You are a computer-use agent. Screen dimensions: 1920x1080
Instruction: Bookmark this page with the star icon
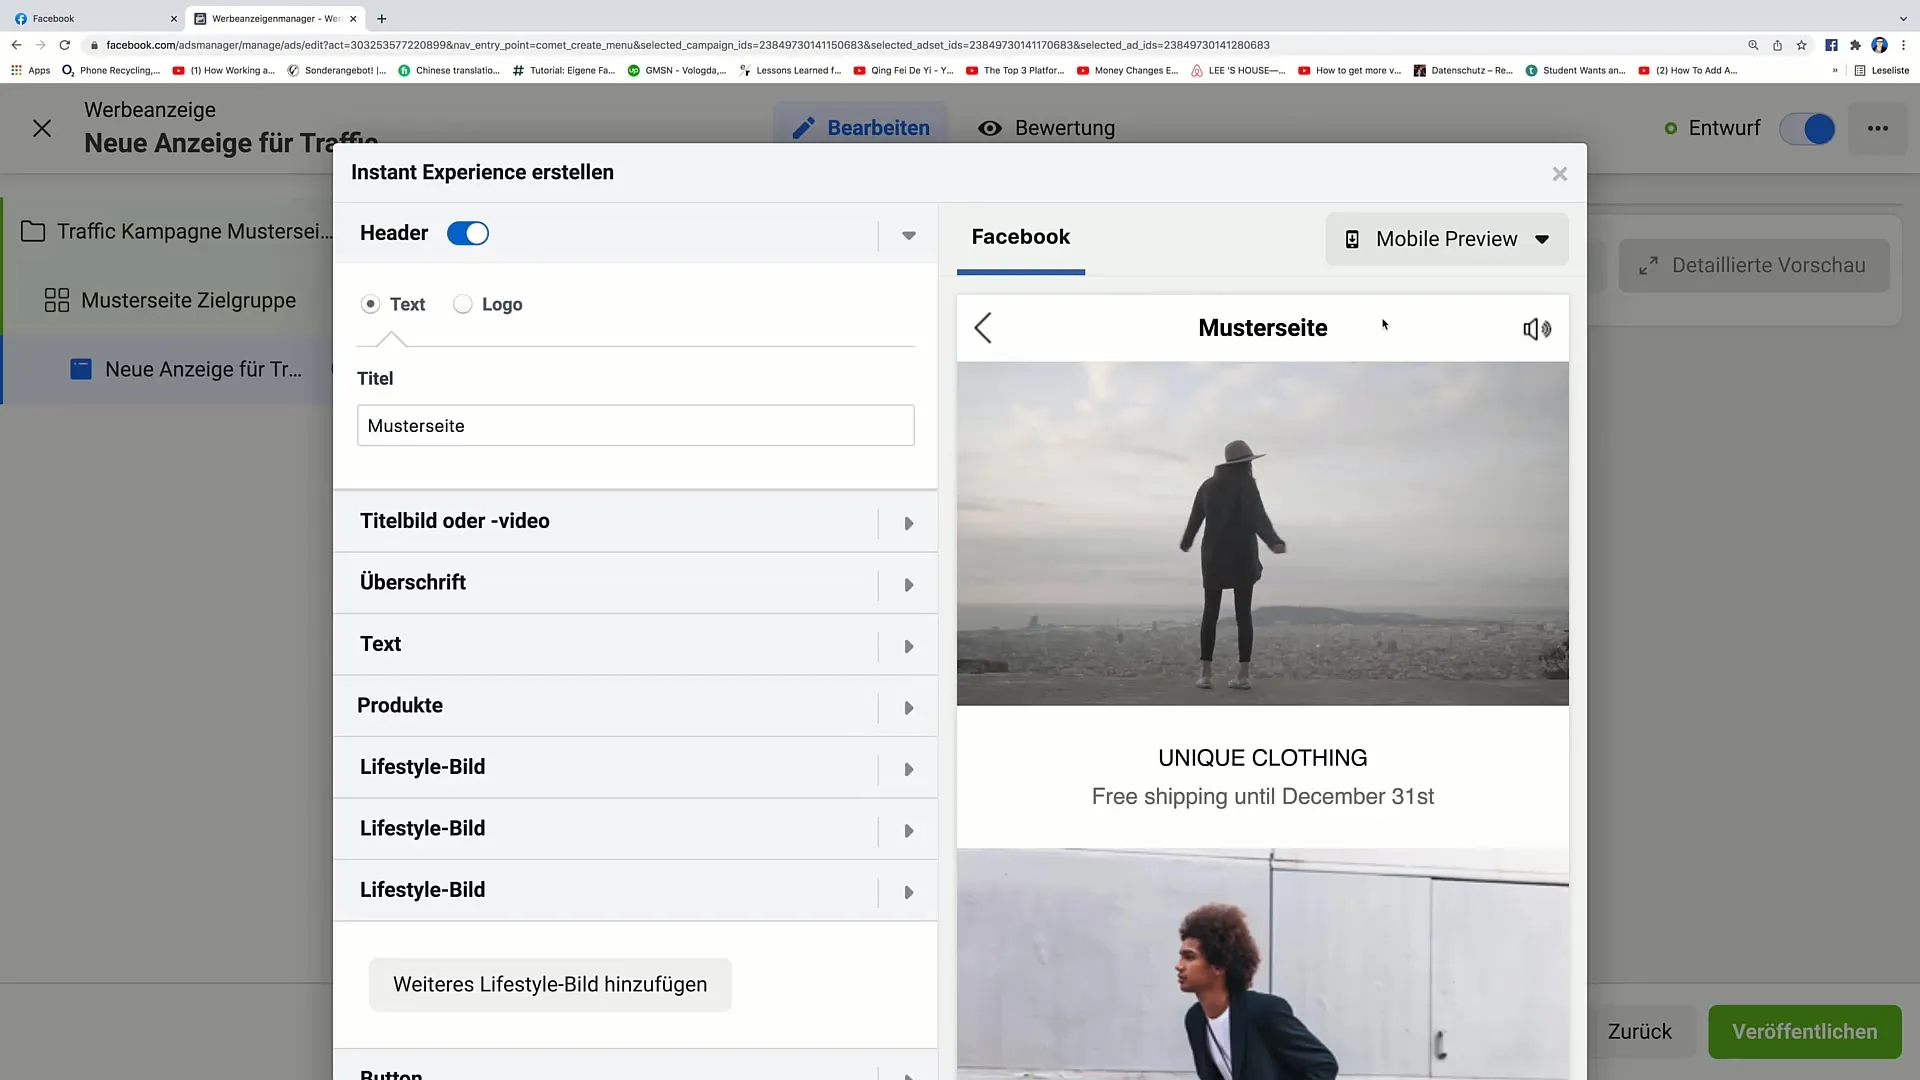pyautogui.click(x=1801, y=45)
